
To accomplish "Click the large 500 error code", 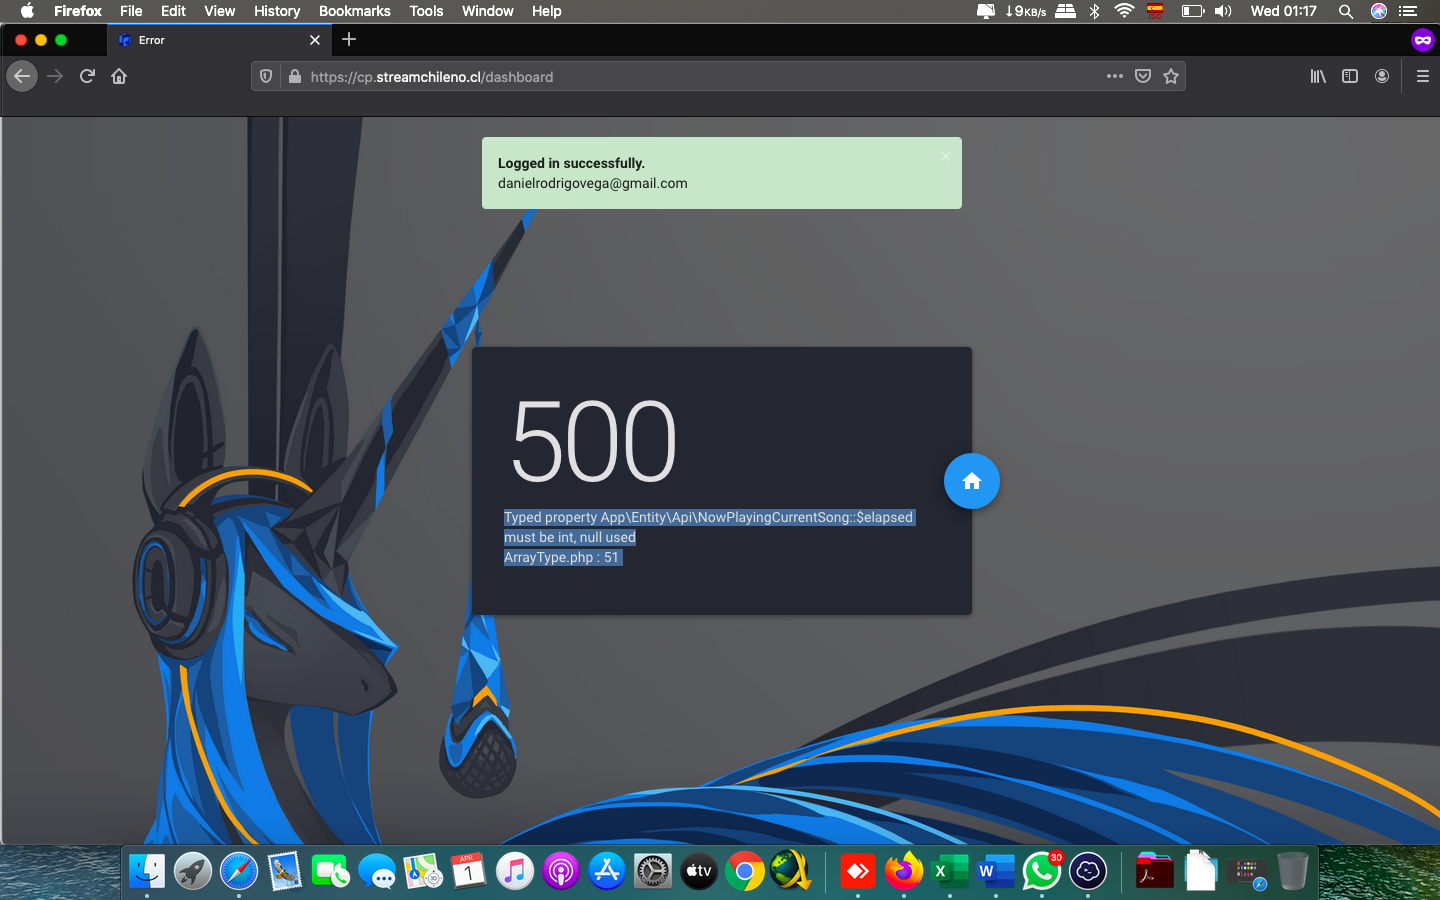I will (x=594, y=440).
